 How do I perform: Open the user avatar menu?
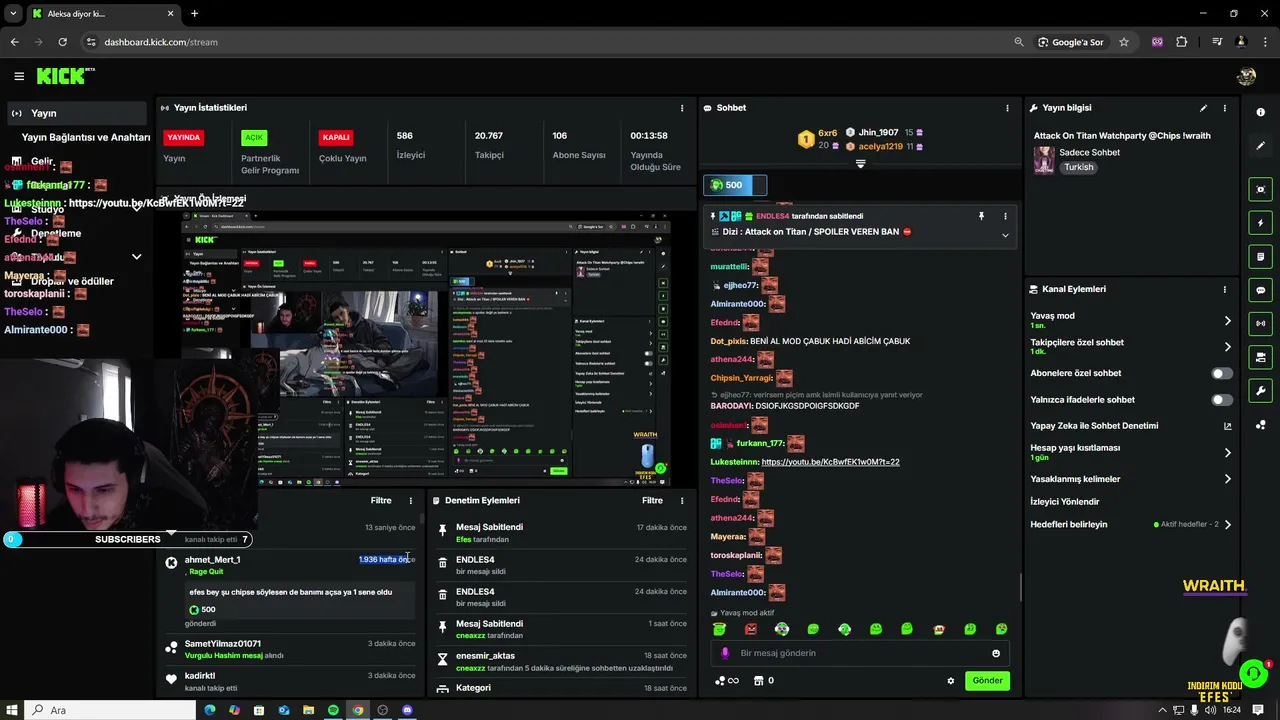tap(1246, 76)
